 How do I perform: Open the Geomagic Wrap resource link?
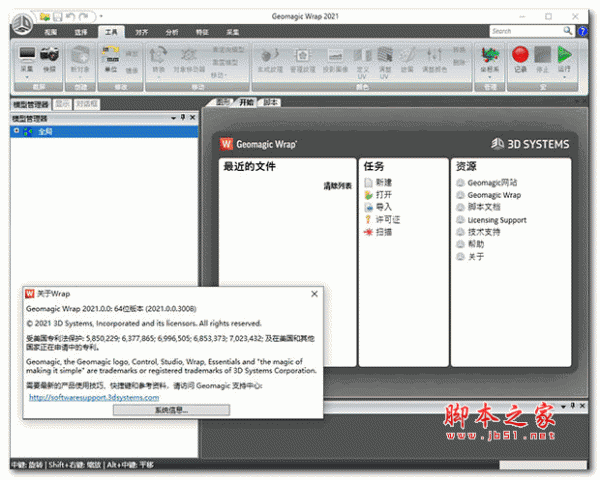pyautogui.click(x=494, y=195)
